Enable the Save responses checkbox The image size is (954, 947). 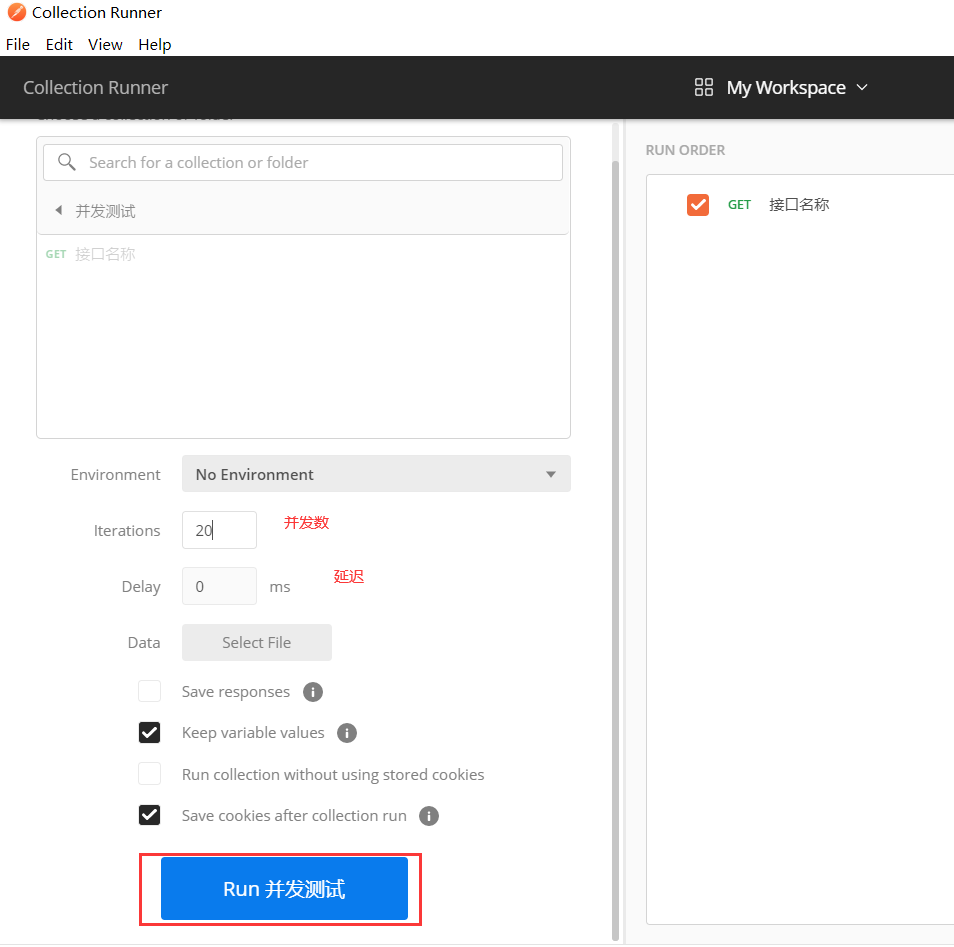point(149,691)
